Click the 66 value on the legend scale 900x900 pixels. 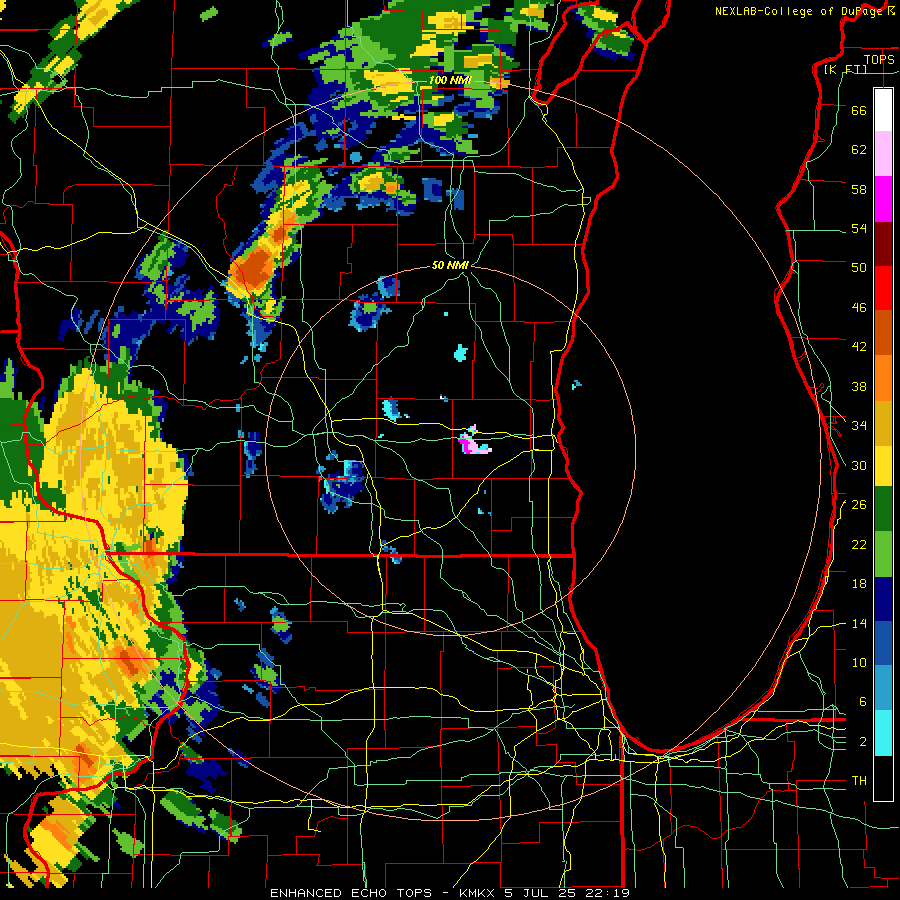pyautogui.click(x=859, y=110)
